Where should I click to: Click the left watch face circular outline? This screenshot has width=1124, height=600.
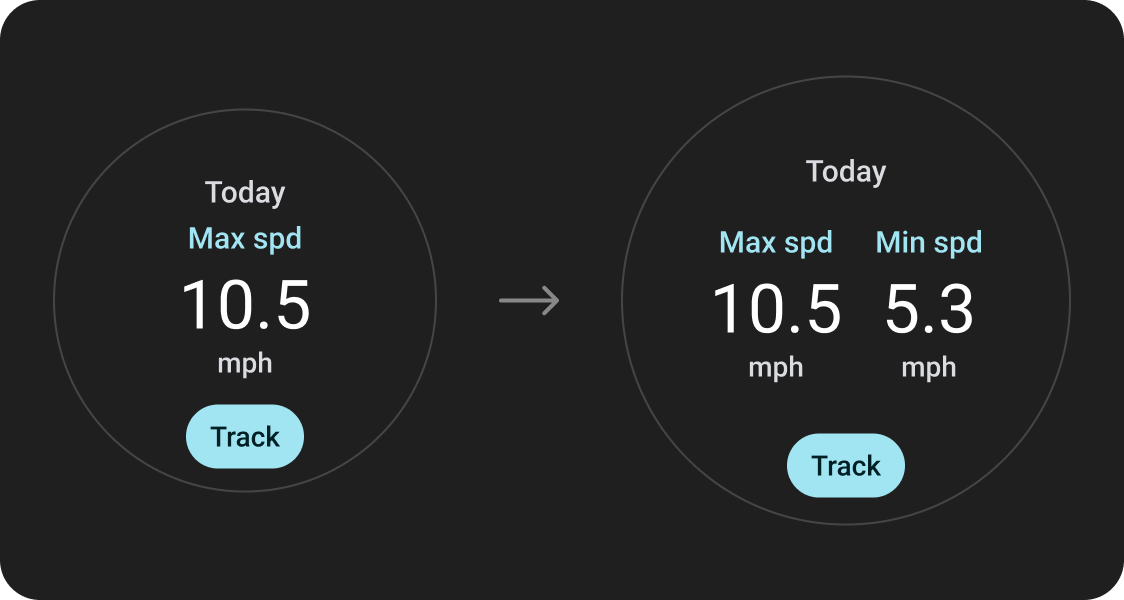(x=54, y=300)
